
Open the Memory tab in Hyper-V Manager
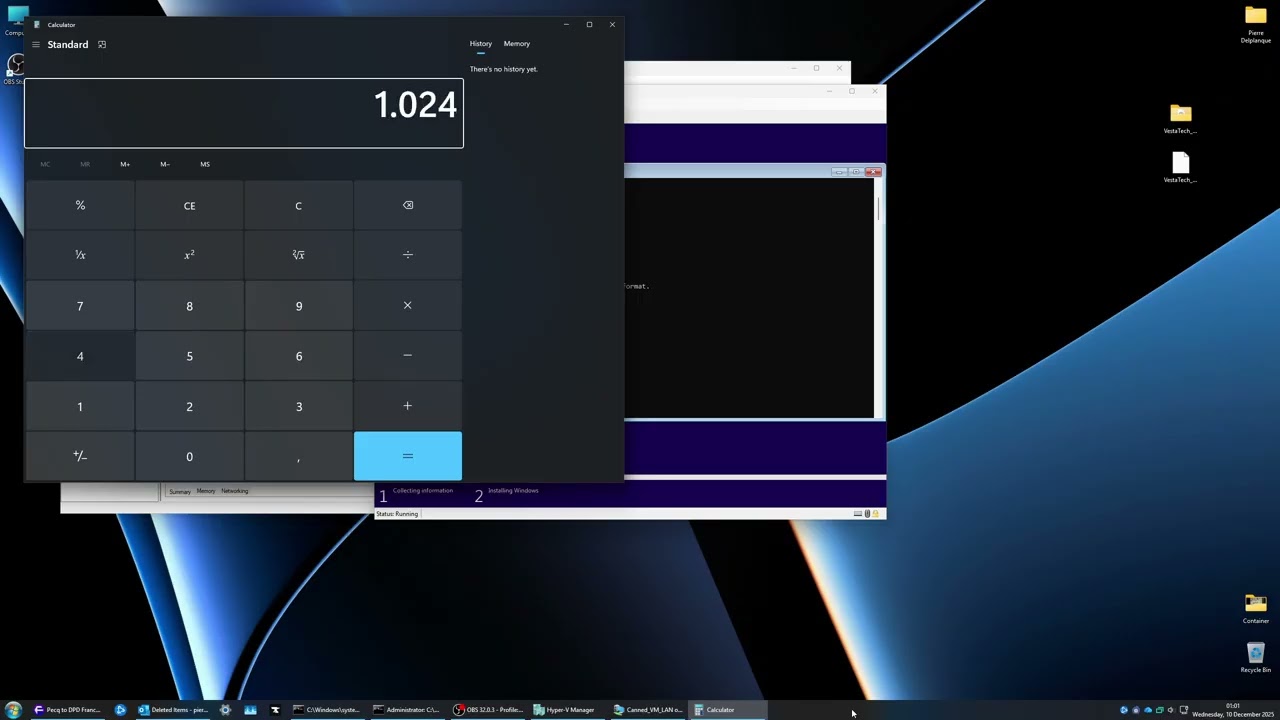(x=206, y=491)
